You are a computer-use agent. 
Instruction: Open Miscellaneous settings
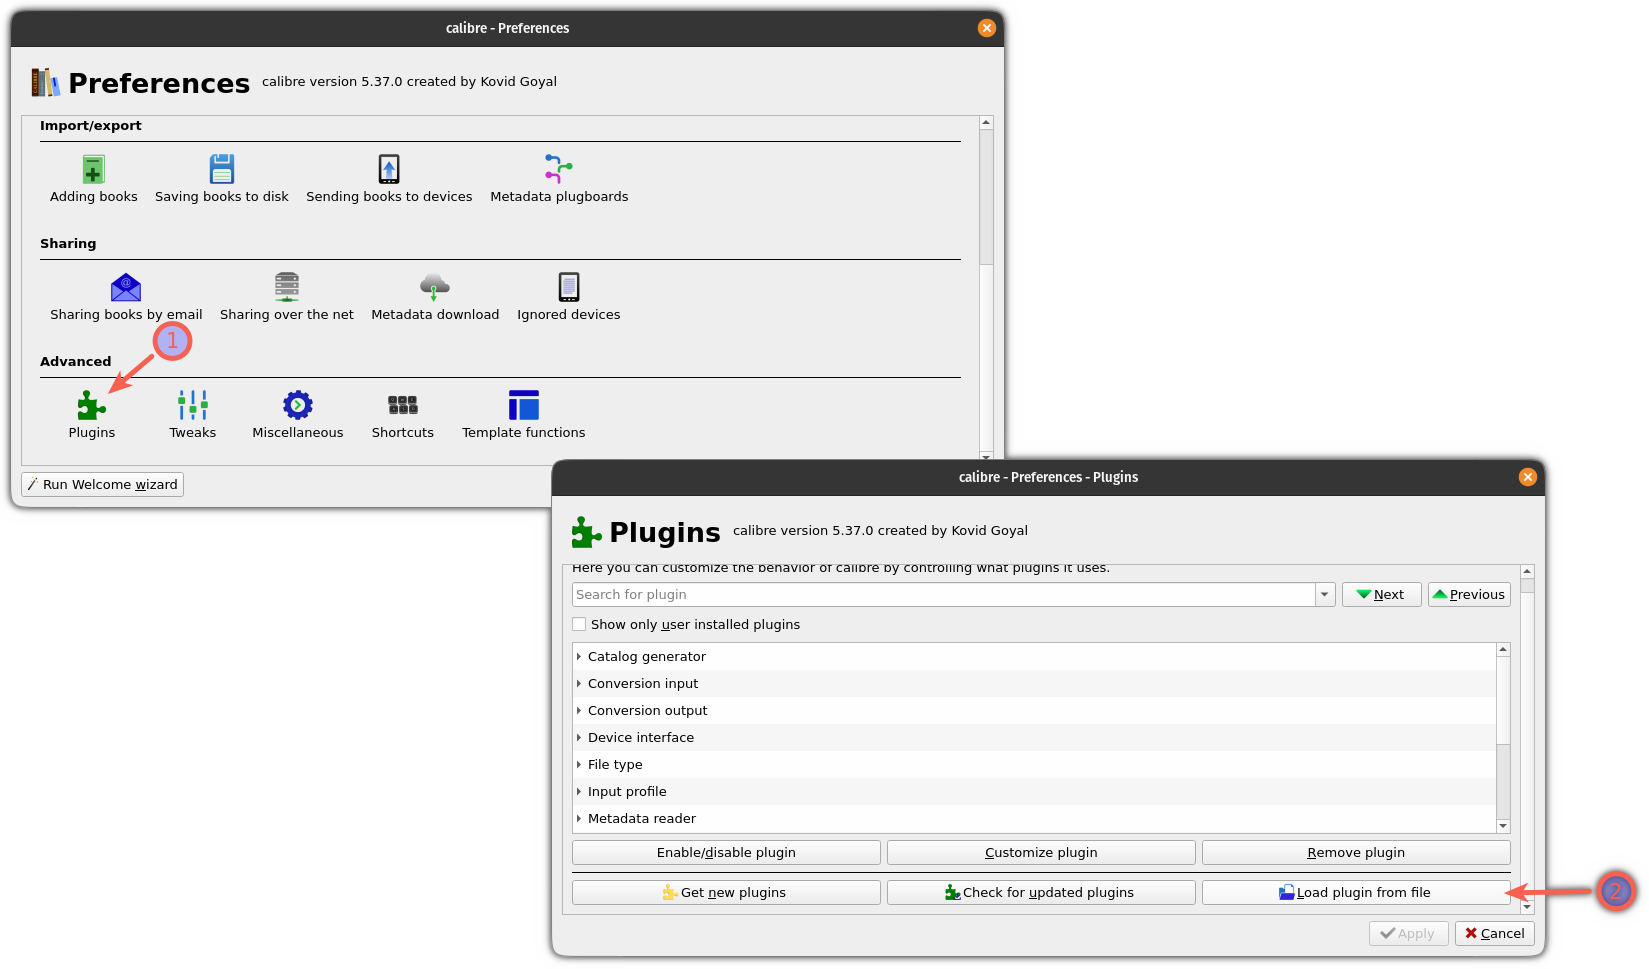pyautogui.click(x=297, y=415)
